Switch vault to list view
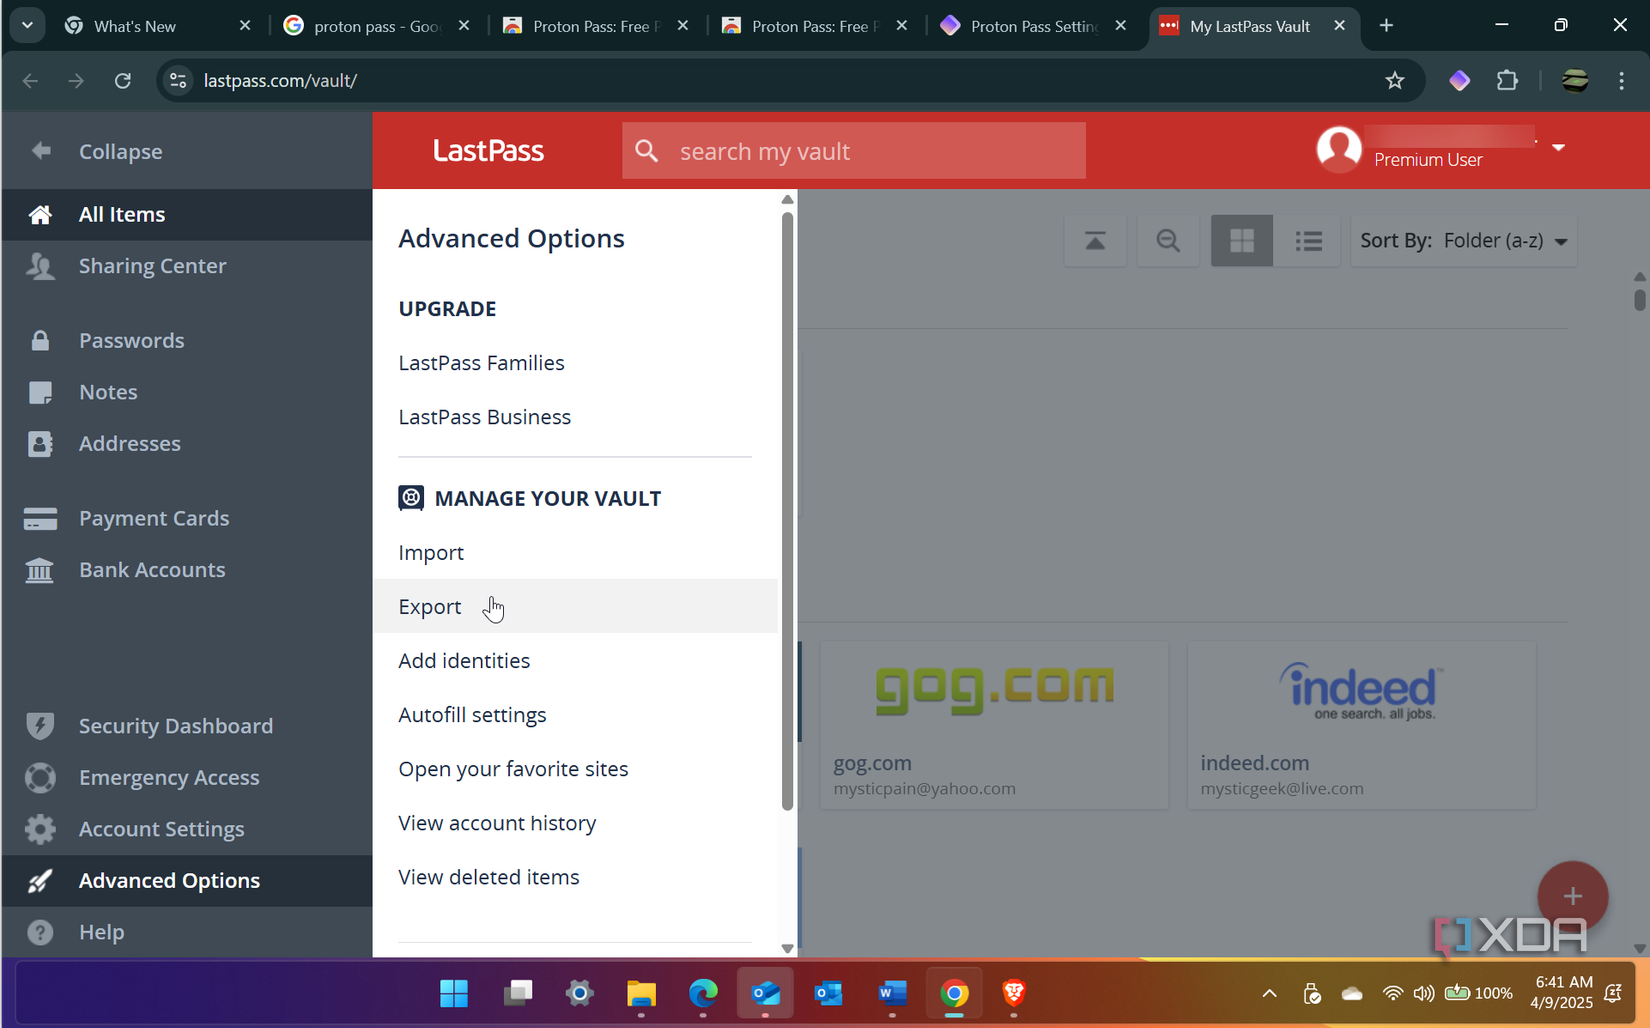This screenshot has width=1650, height=1028. (x=1308, y=240)
